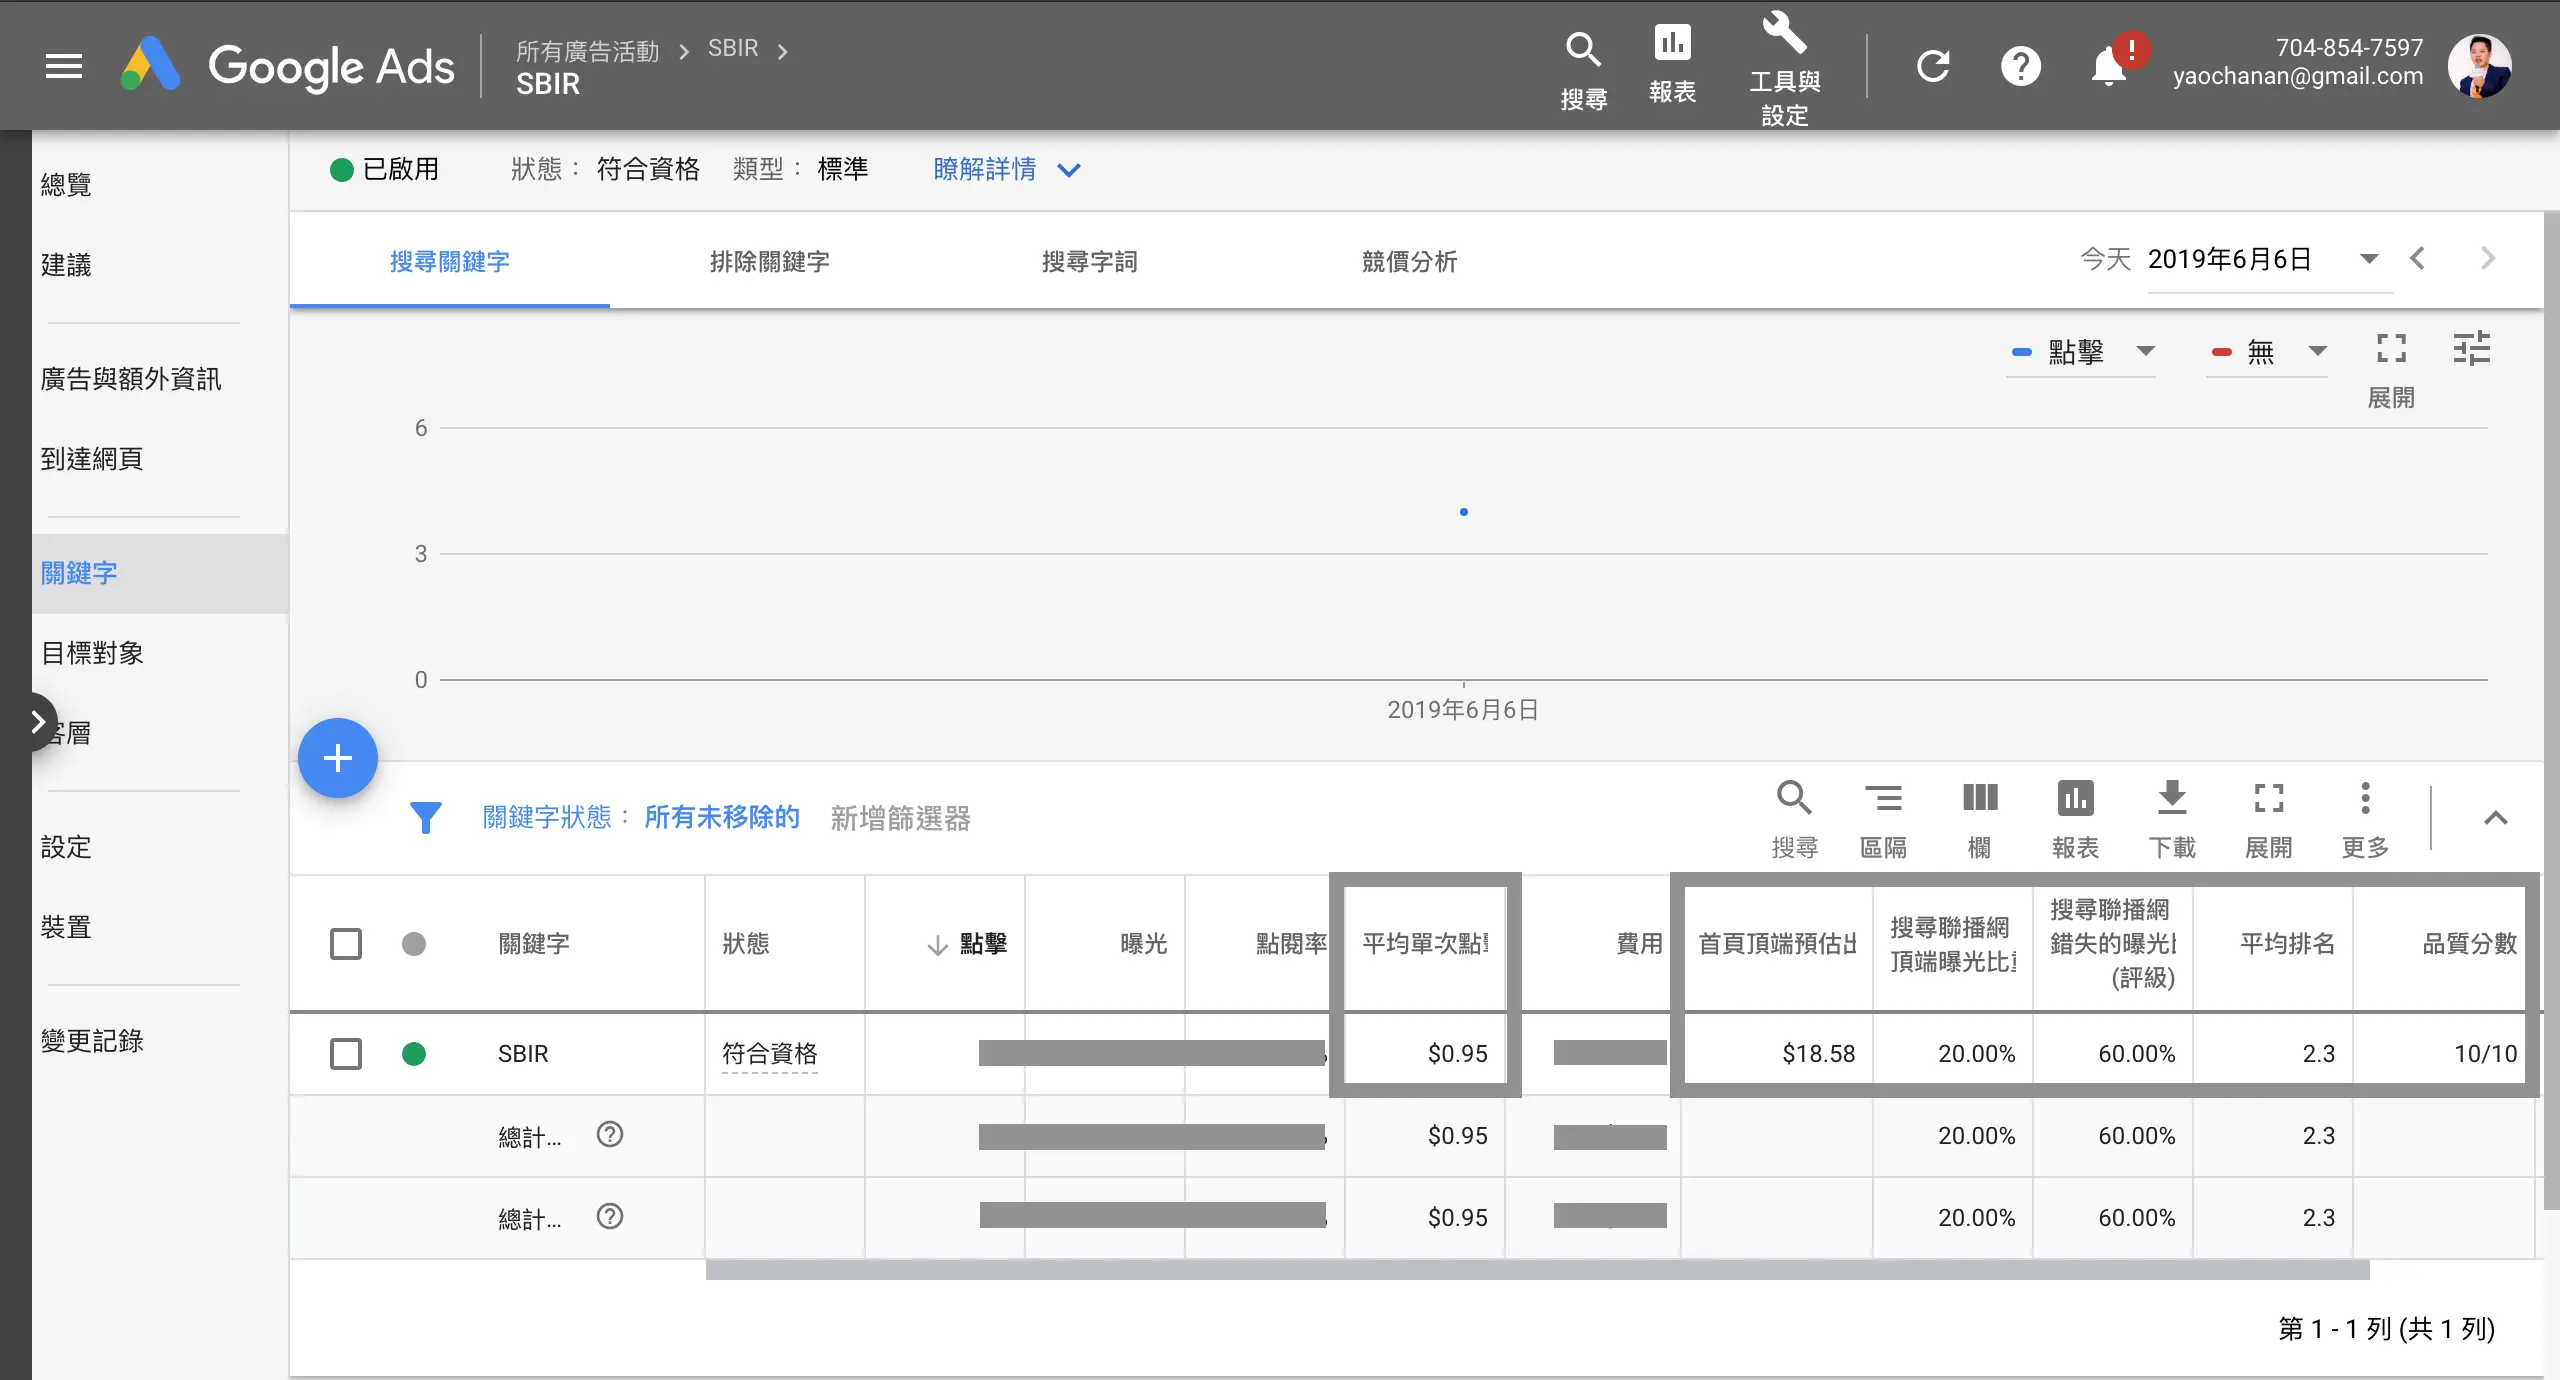Open the chart adjust sliders icon
The height and width of the screenshot is (1380, 2560).
pos(2471,349)
